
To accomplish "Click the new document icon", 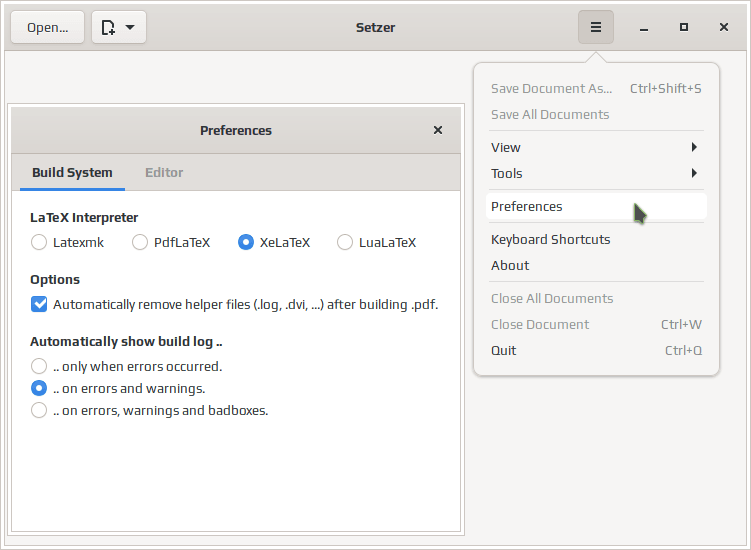I will (108, 27).
